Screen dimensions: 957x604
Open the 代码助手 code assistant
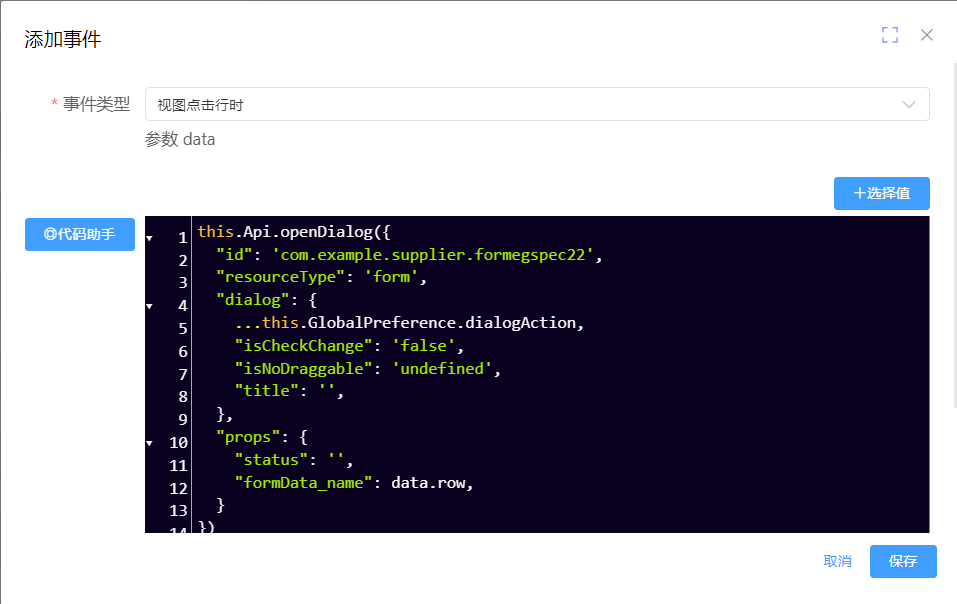(80, 234)
